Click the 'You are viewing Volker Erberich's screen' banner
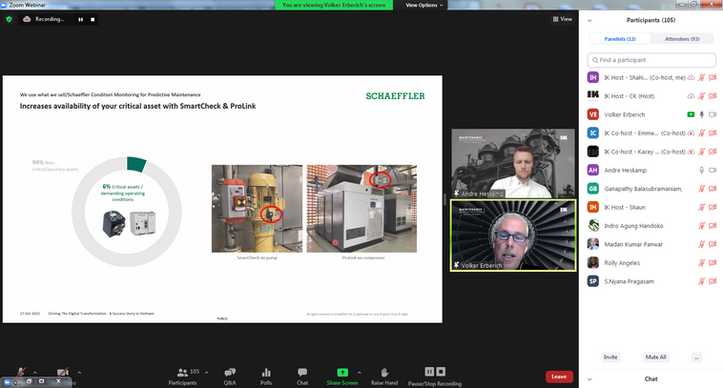 (334, 5)
